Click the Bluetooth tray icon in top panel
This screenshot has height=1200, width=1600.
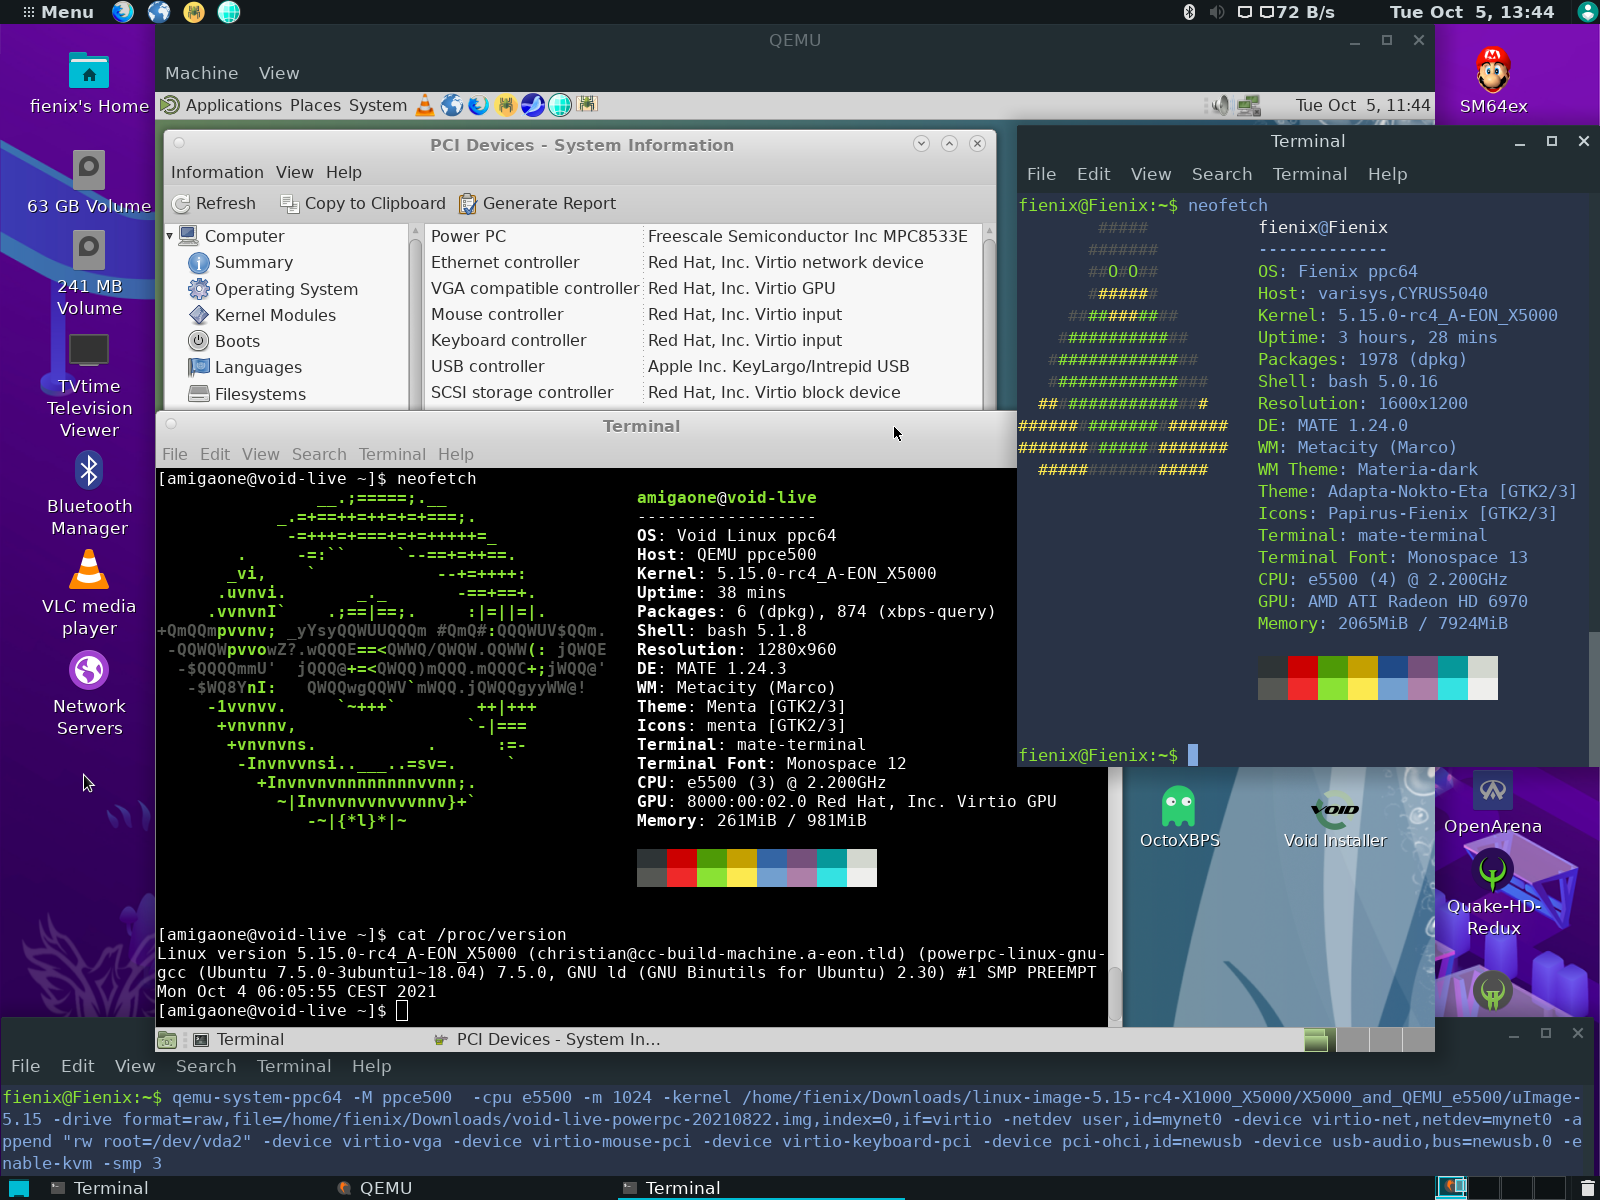[1189, 12]
